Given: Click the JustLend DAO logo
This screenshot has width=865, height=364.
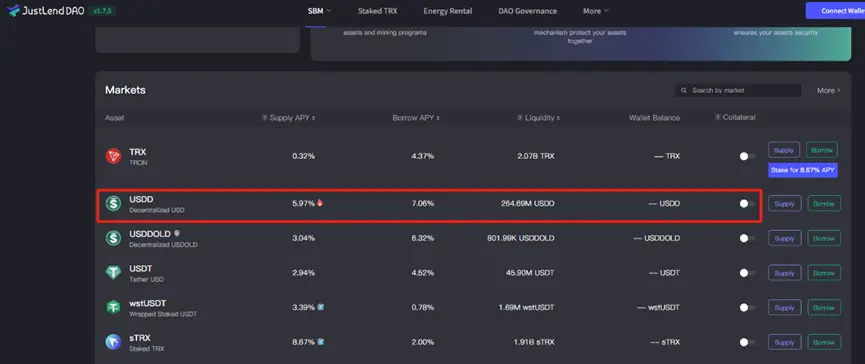Looking at the screenshot, I should (x=45, y=10).
